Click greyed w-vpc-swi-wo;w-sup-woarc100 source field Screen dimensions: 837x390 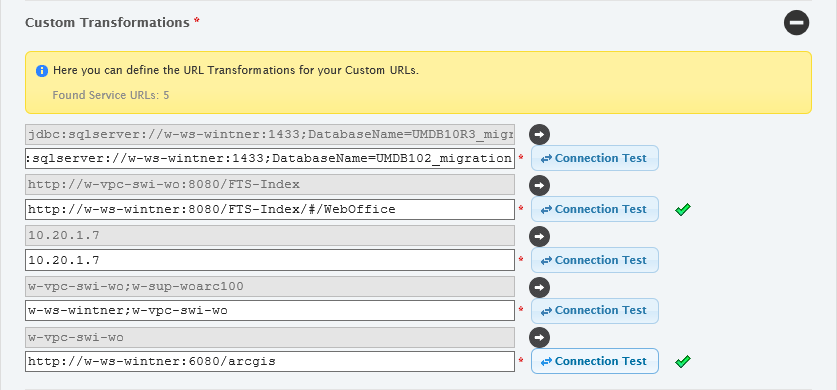[x=270, y=286]
